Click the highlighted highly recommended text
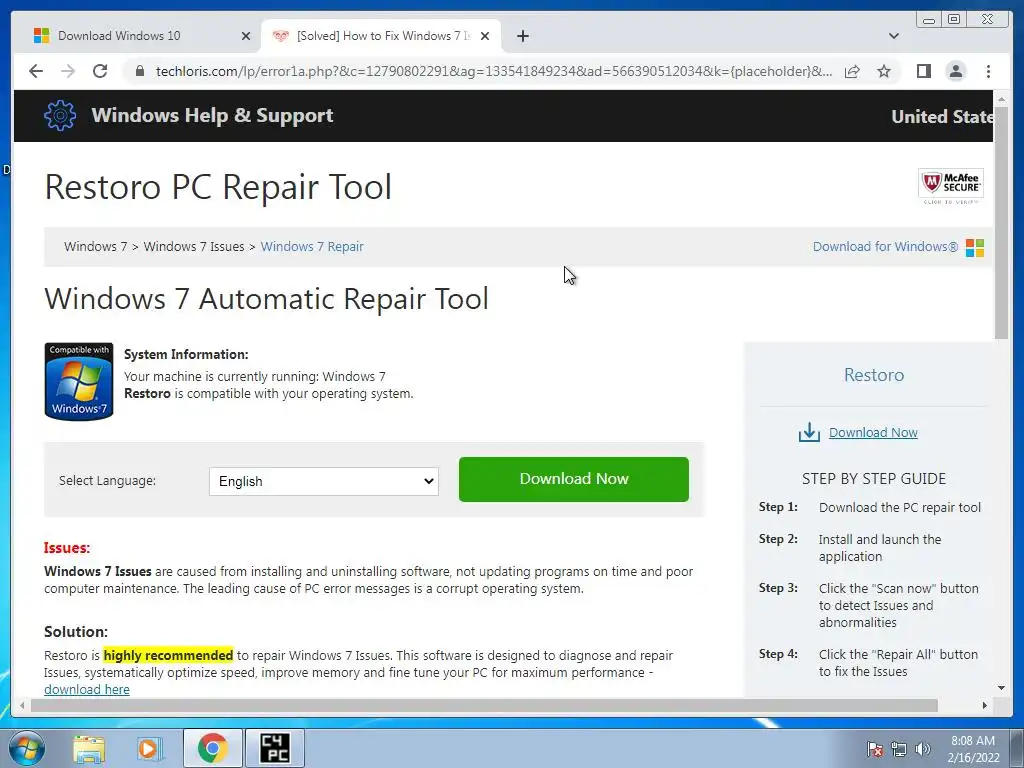Viewport: 1024px width, 768px height. click(168, 655)
